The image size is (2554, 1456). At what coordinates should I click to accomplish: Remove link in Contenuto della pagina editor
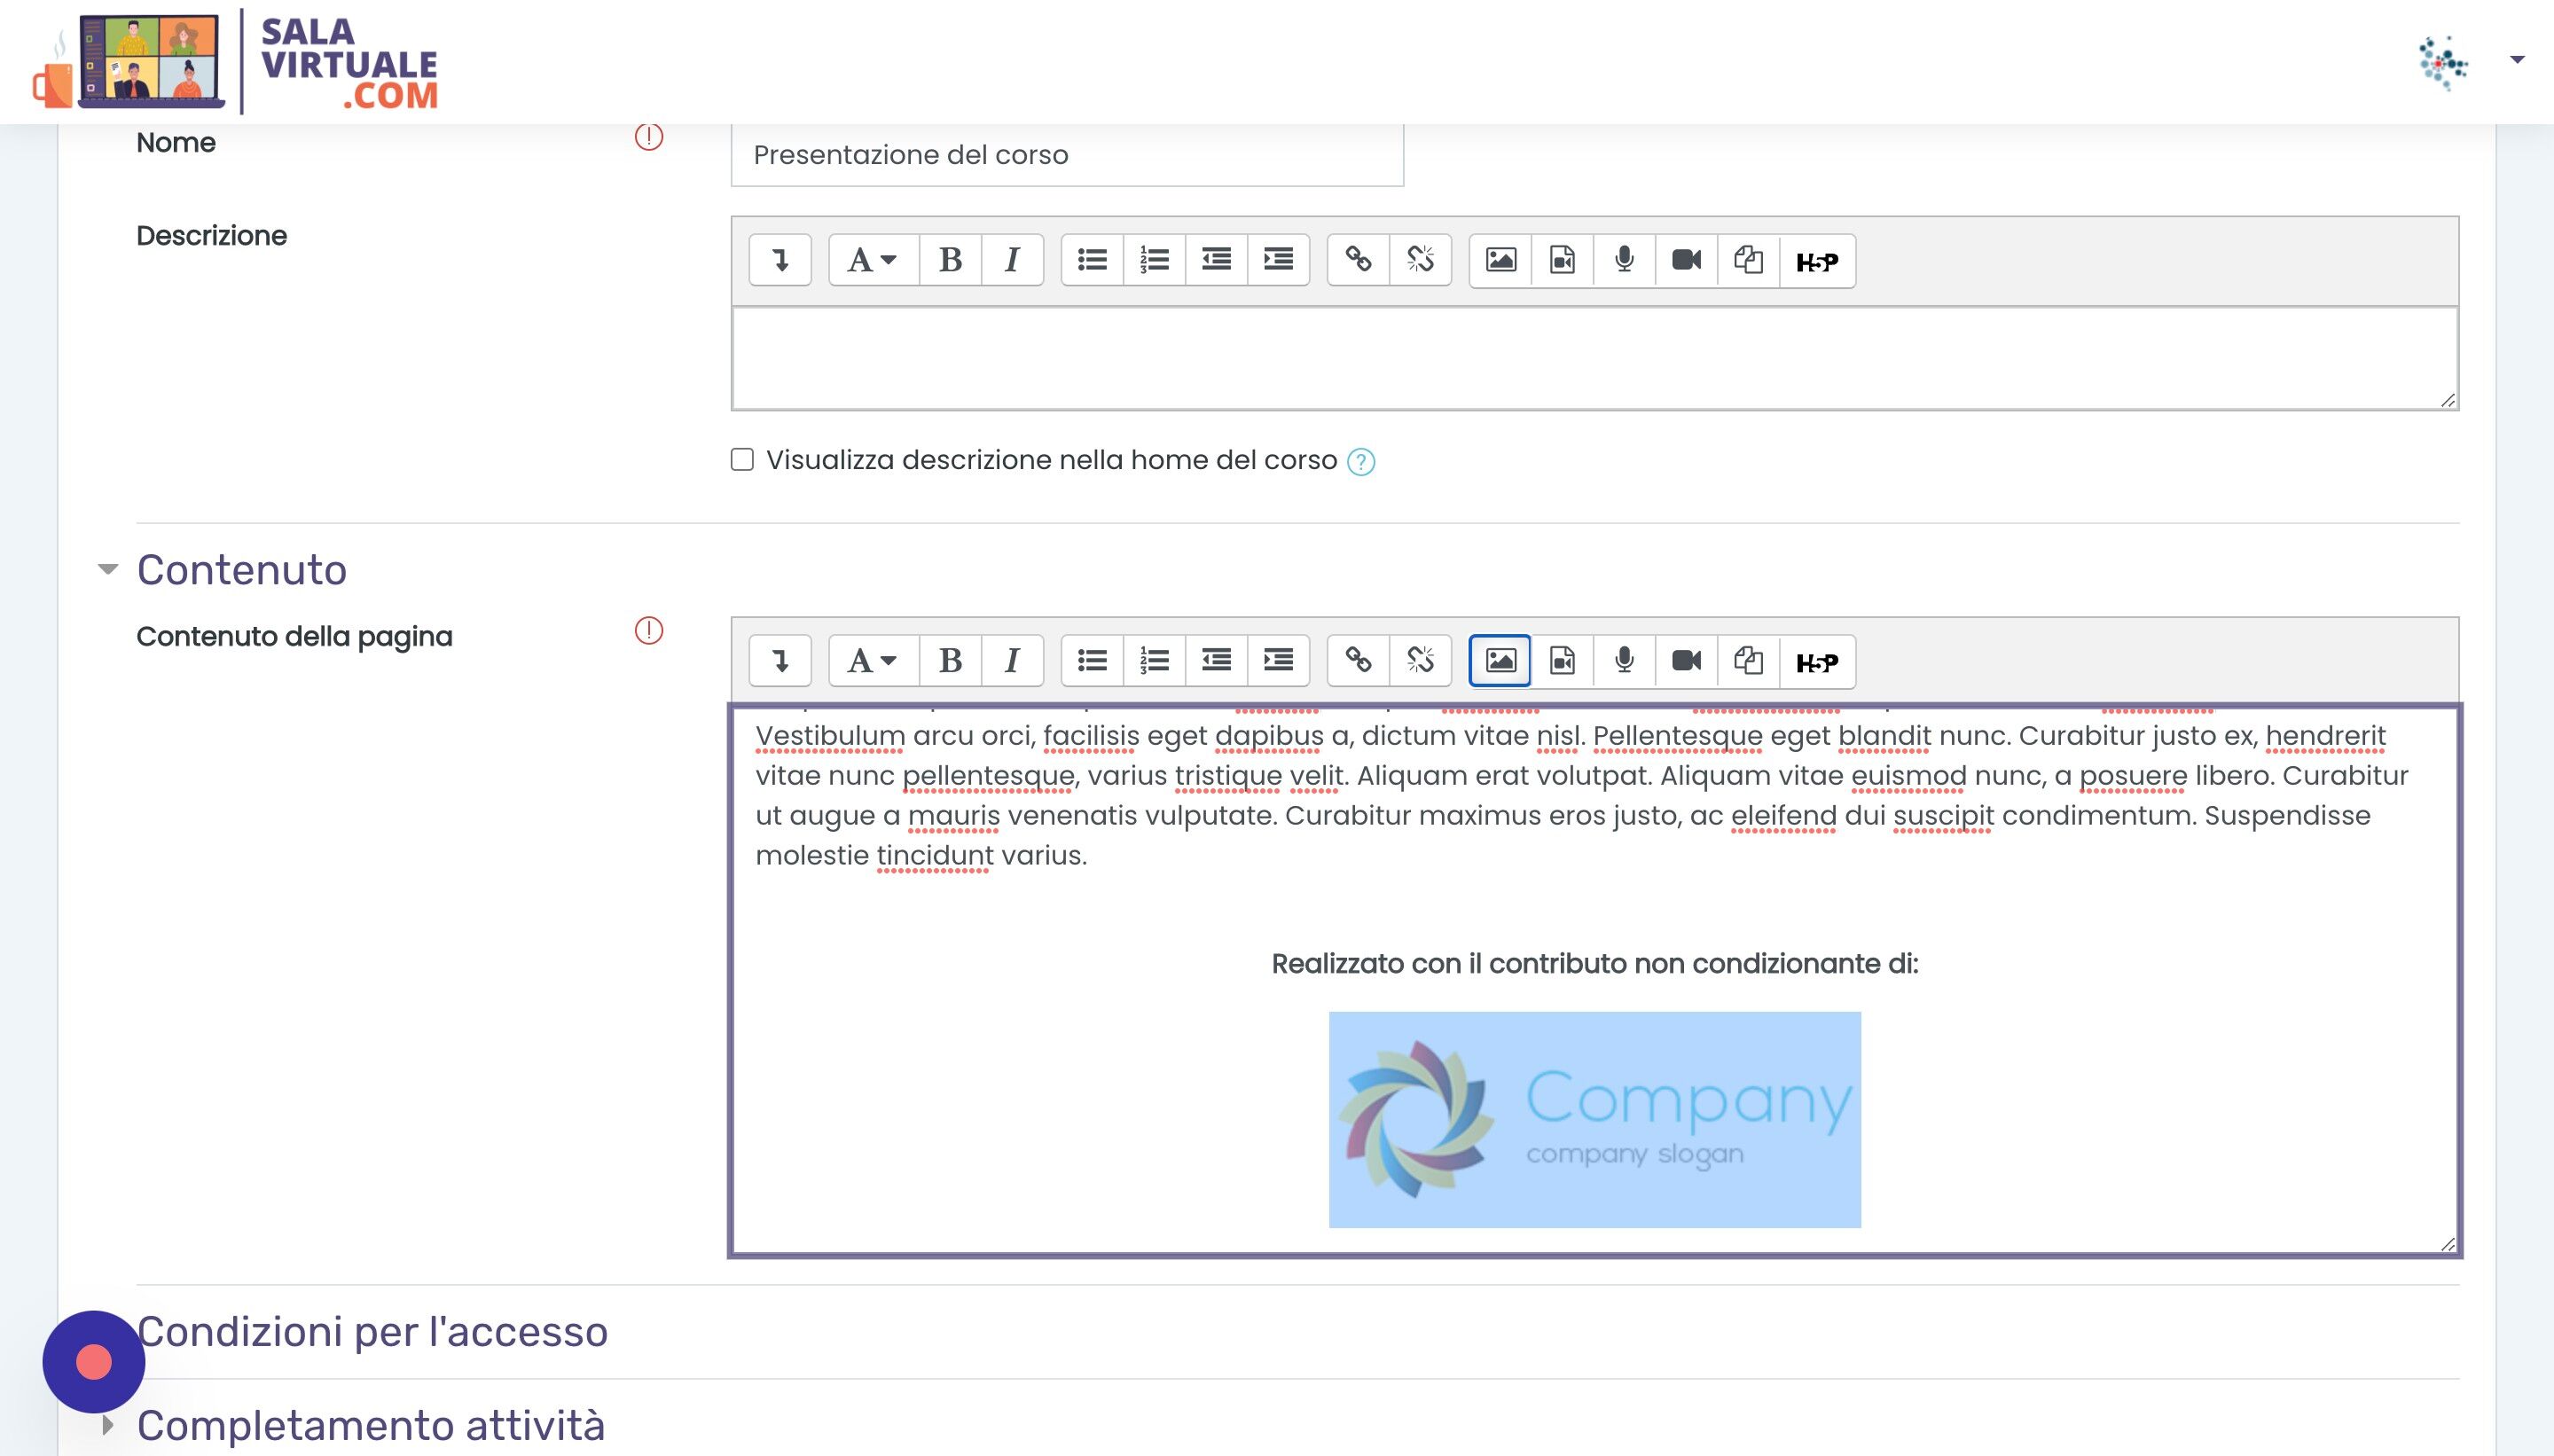(1420, 660)
